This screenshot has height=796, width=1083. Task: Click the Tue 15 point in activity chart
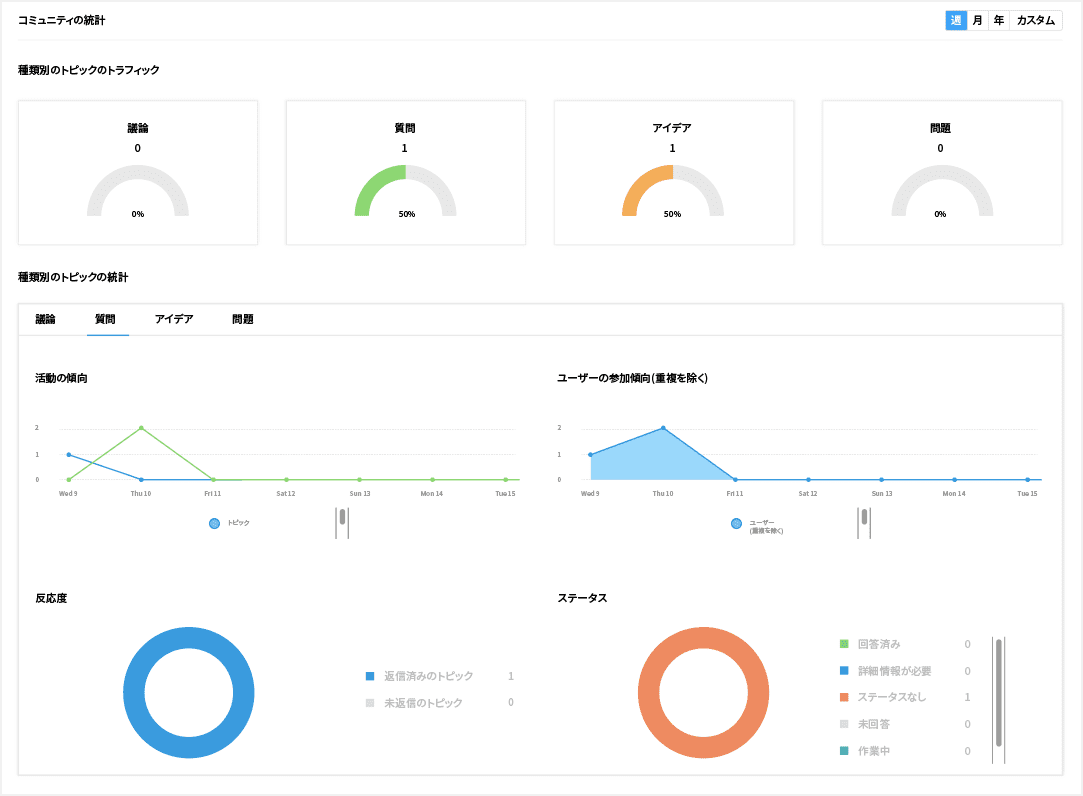coord(506,480)
